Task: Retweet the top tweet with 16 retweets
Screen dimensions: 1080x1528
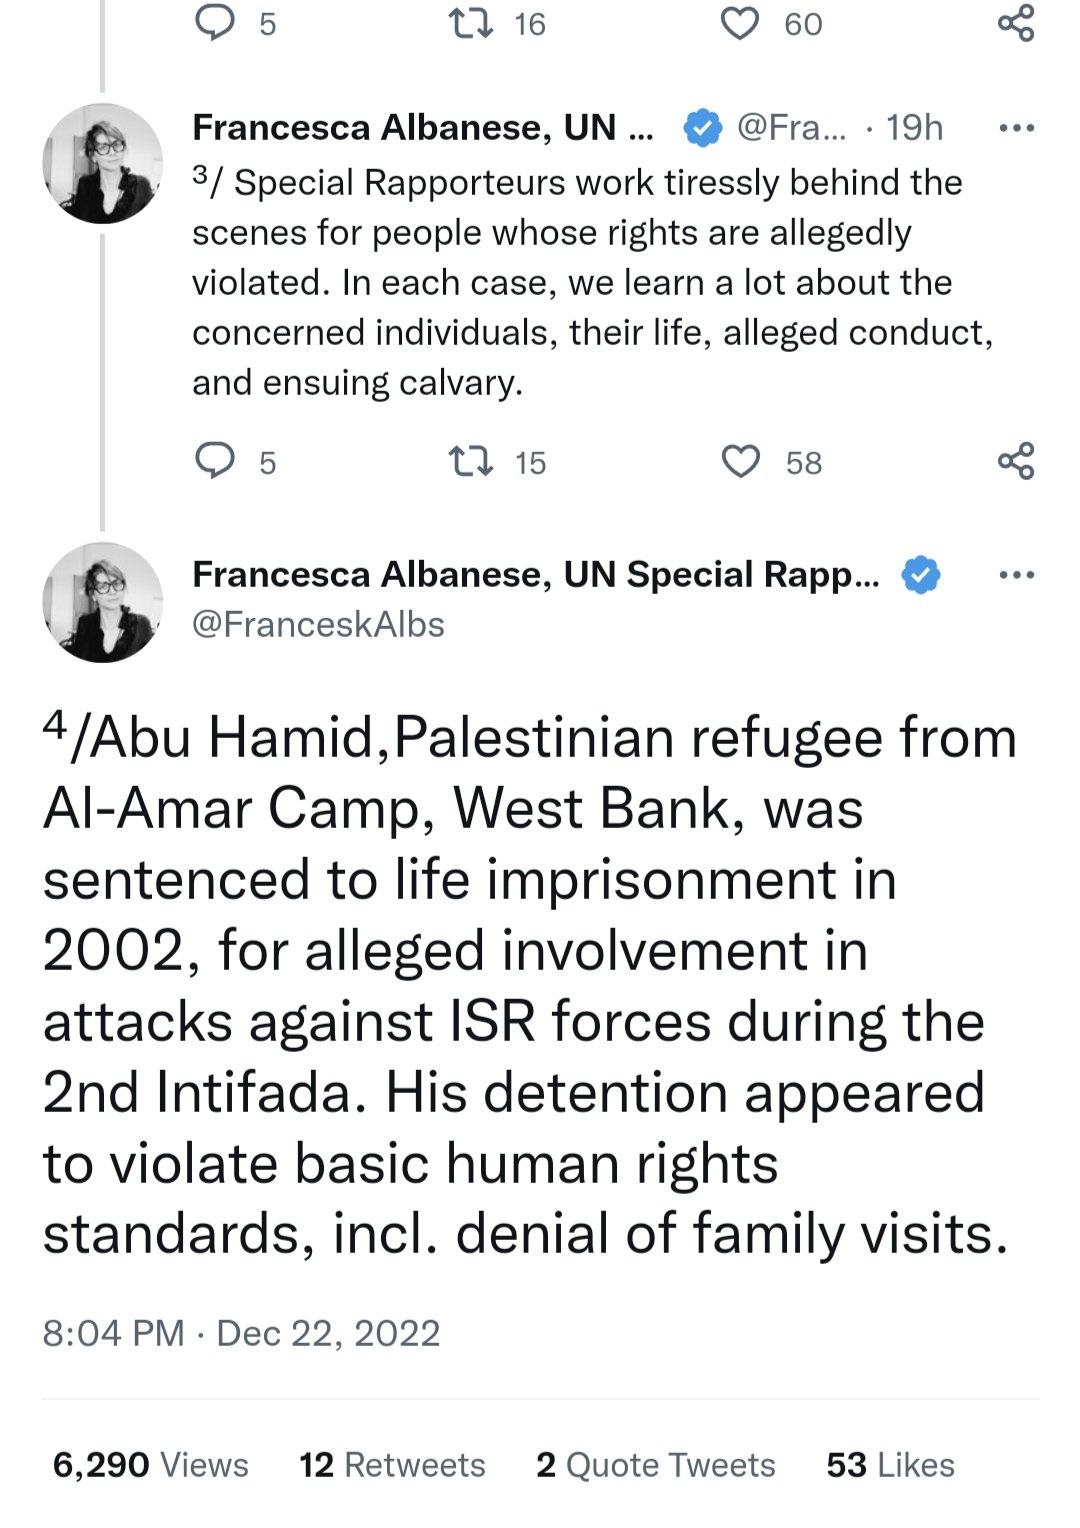Action: pyautogui.click(x=470, y=23)
